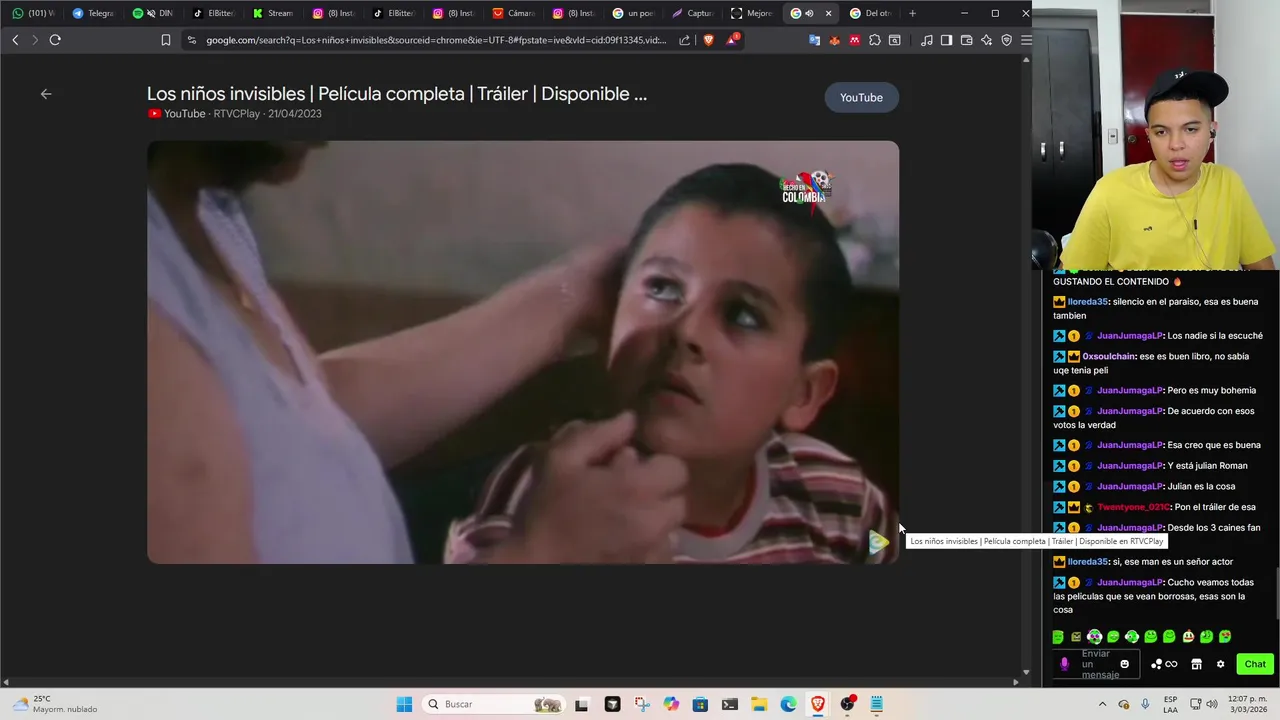Image resolution: width=1280 pixels, height=720 pixels.
Task: Click username 0xsoulchain in chat
Action: 1109,356
